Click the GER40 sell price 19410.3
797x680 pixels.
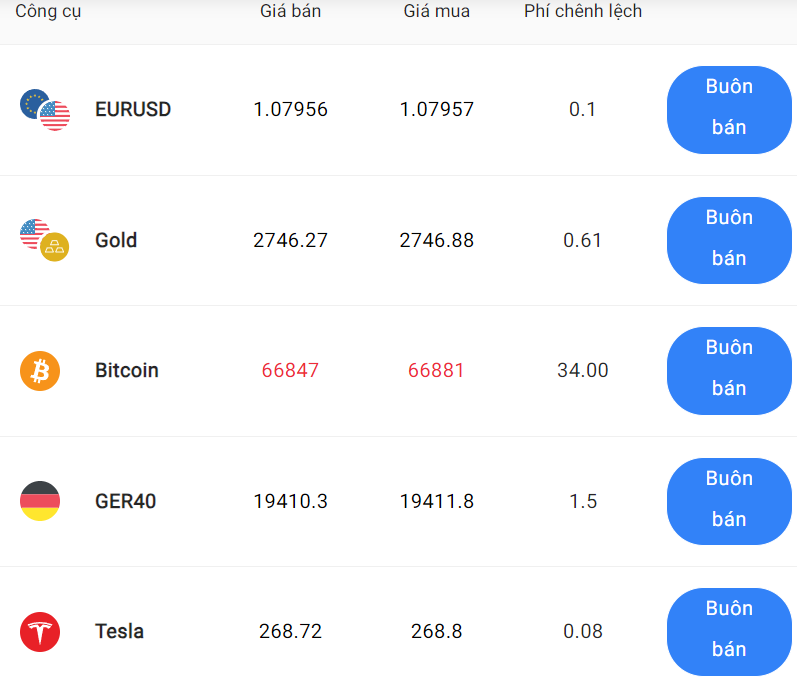pos(290,501)
